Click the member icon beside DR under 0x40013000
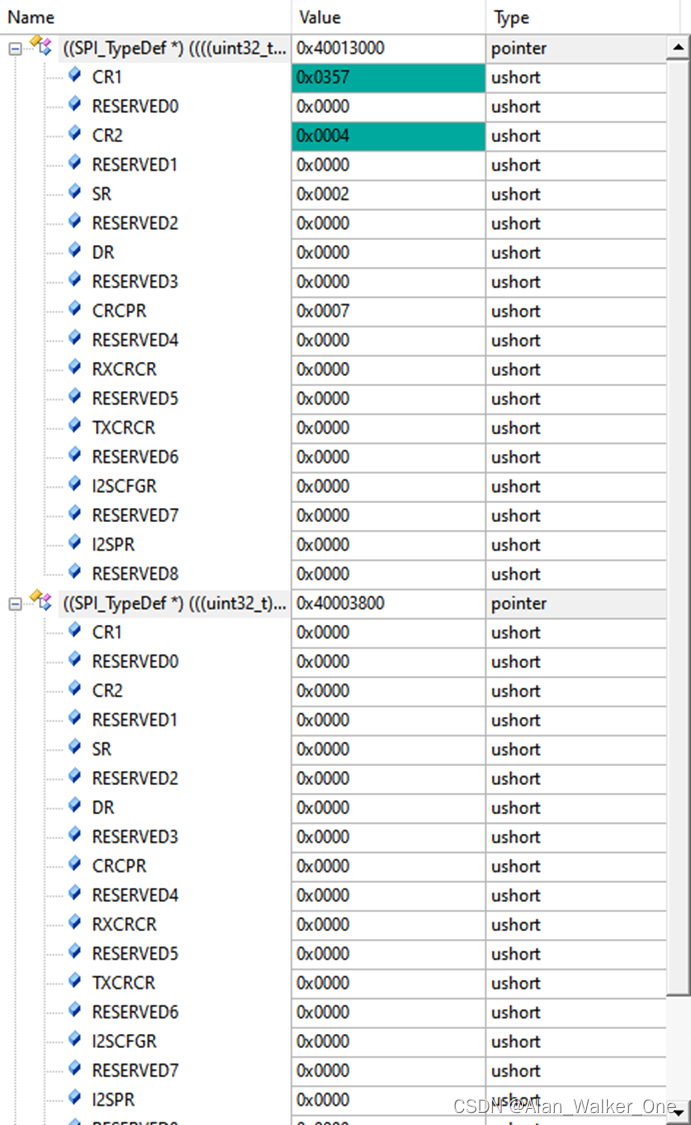 (x=75, y=250)
